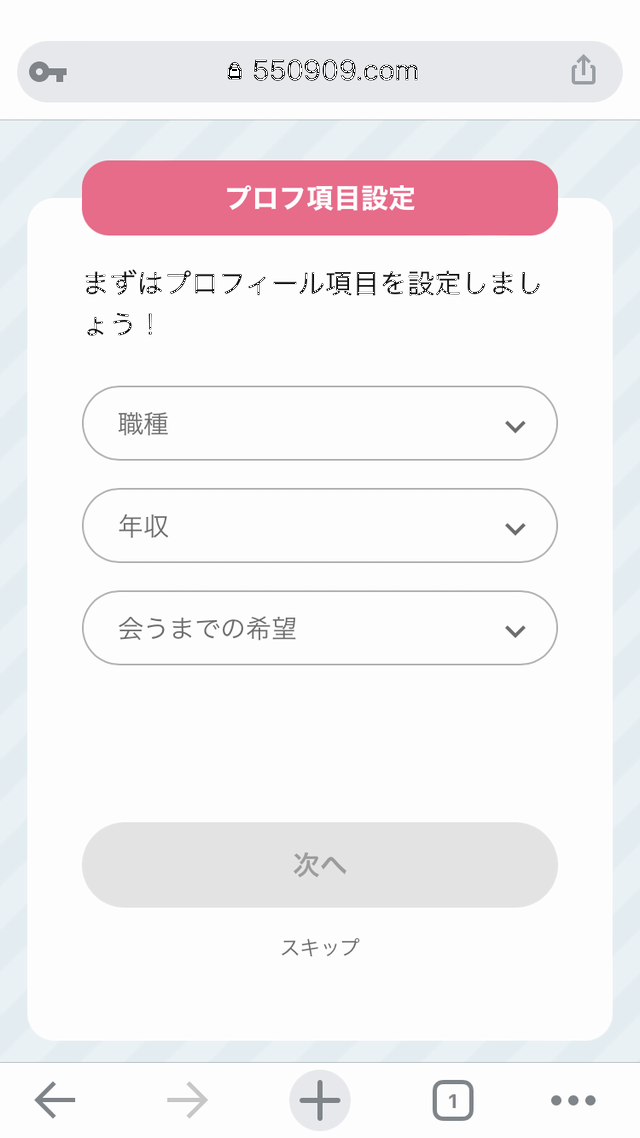This screenshot has height=1138, width=640.
Task: Click the chevron in the 年収 field
Action: (x=515, y=528)
